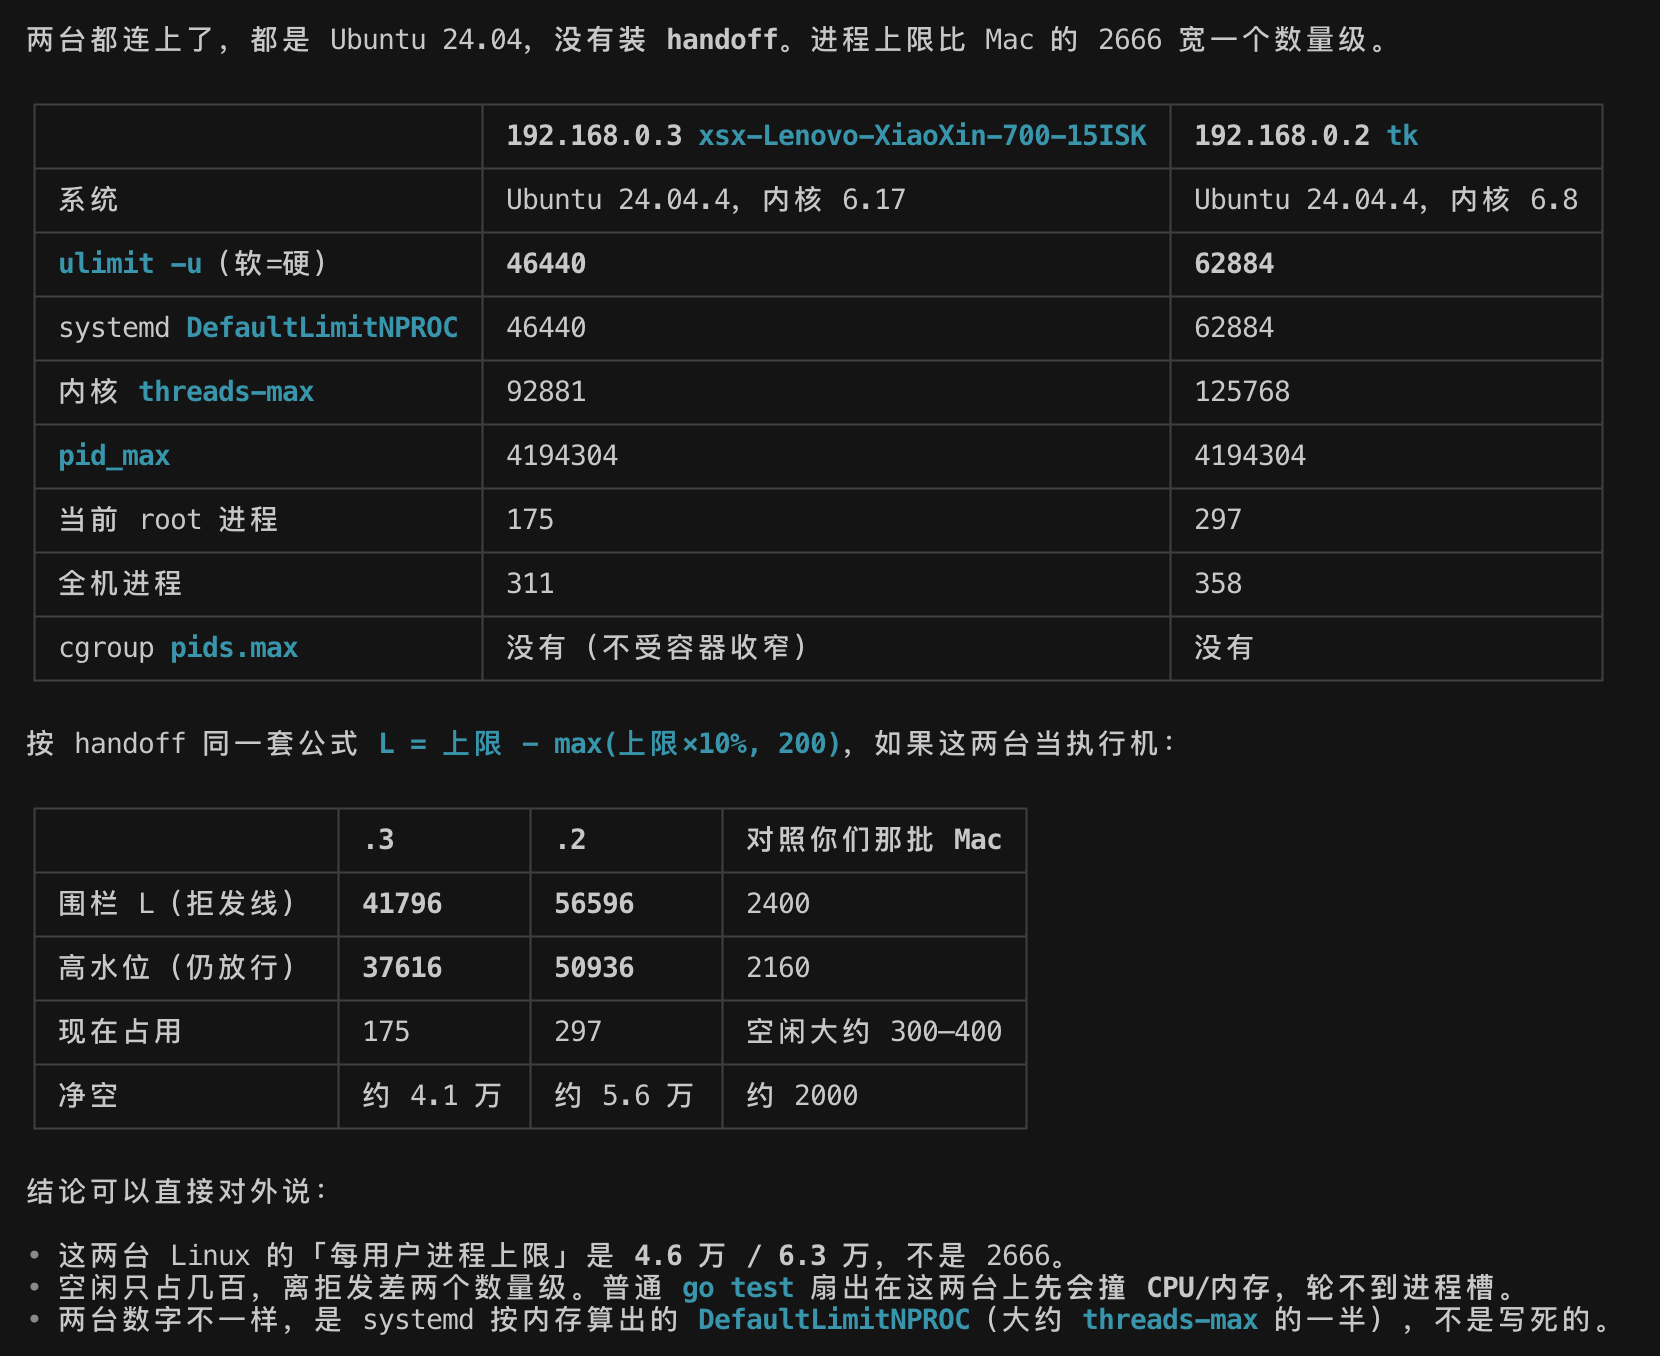Screen dimensions: 1660x1356
Task: Click the '约 5.6 万' cell
Action: point(624,1096)
